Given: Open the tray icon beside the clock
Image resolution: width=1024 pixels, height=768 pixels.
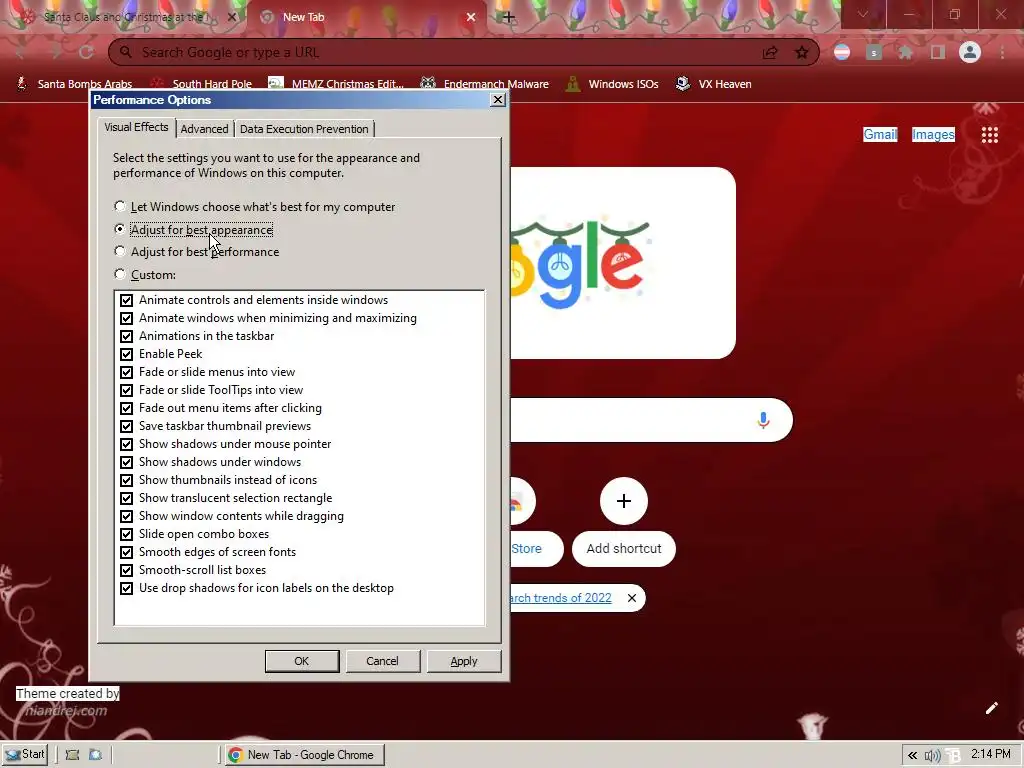Looking at the screenshot, I should pyautogui.click(x=953, y=756).
